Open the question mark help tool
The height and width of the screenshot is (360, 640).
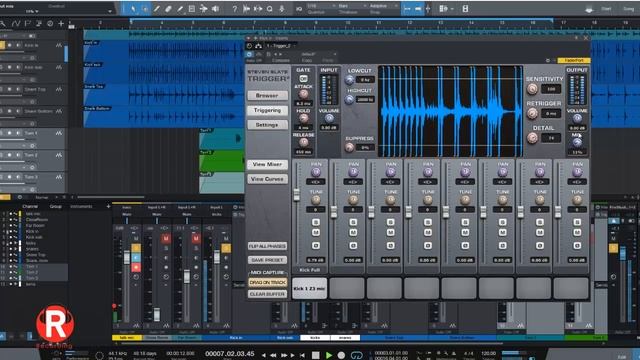[234, 9]
